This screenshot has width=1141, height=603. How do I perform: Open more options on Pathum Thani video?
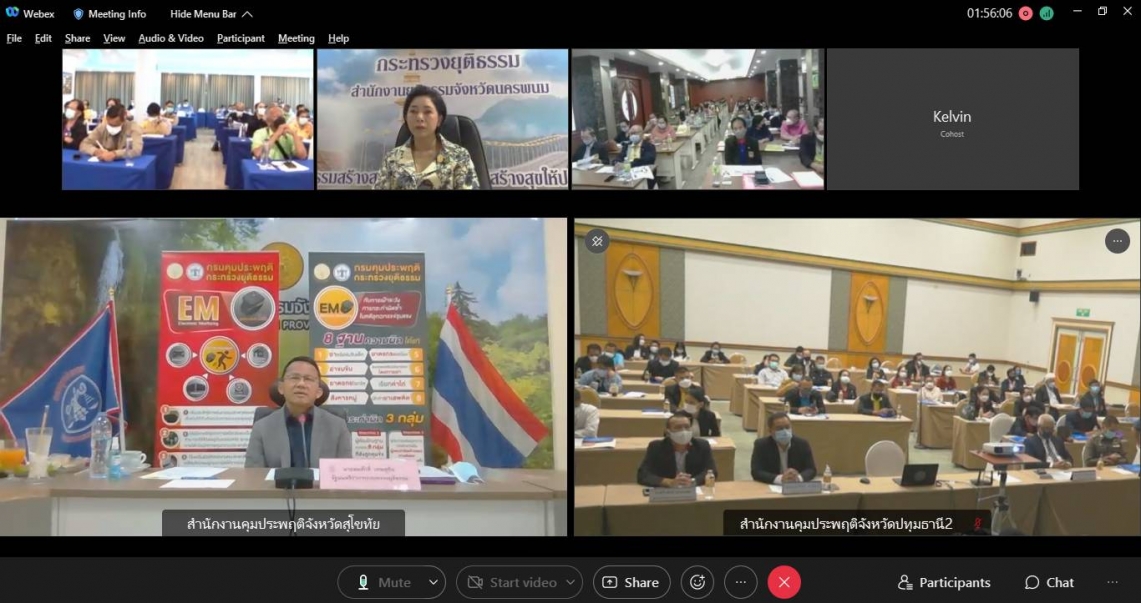[1117, 241]
